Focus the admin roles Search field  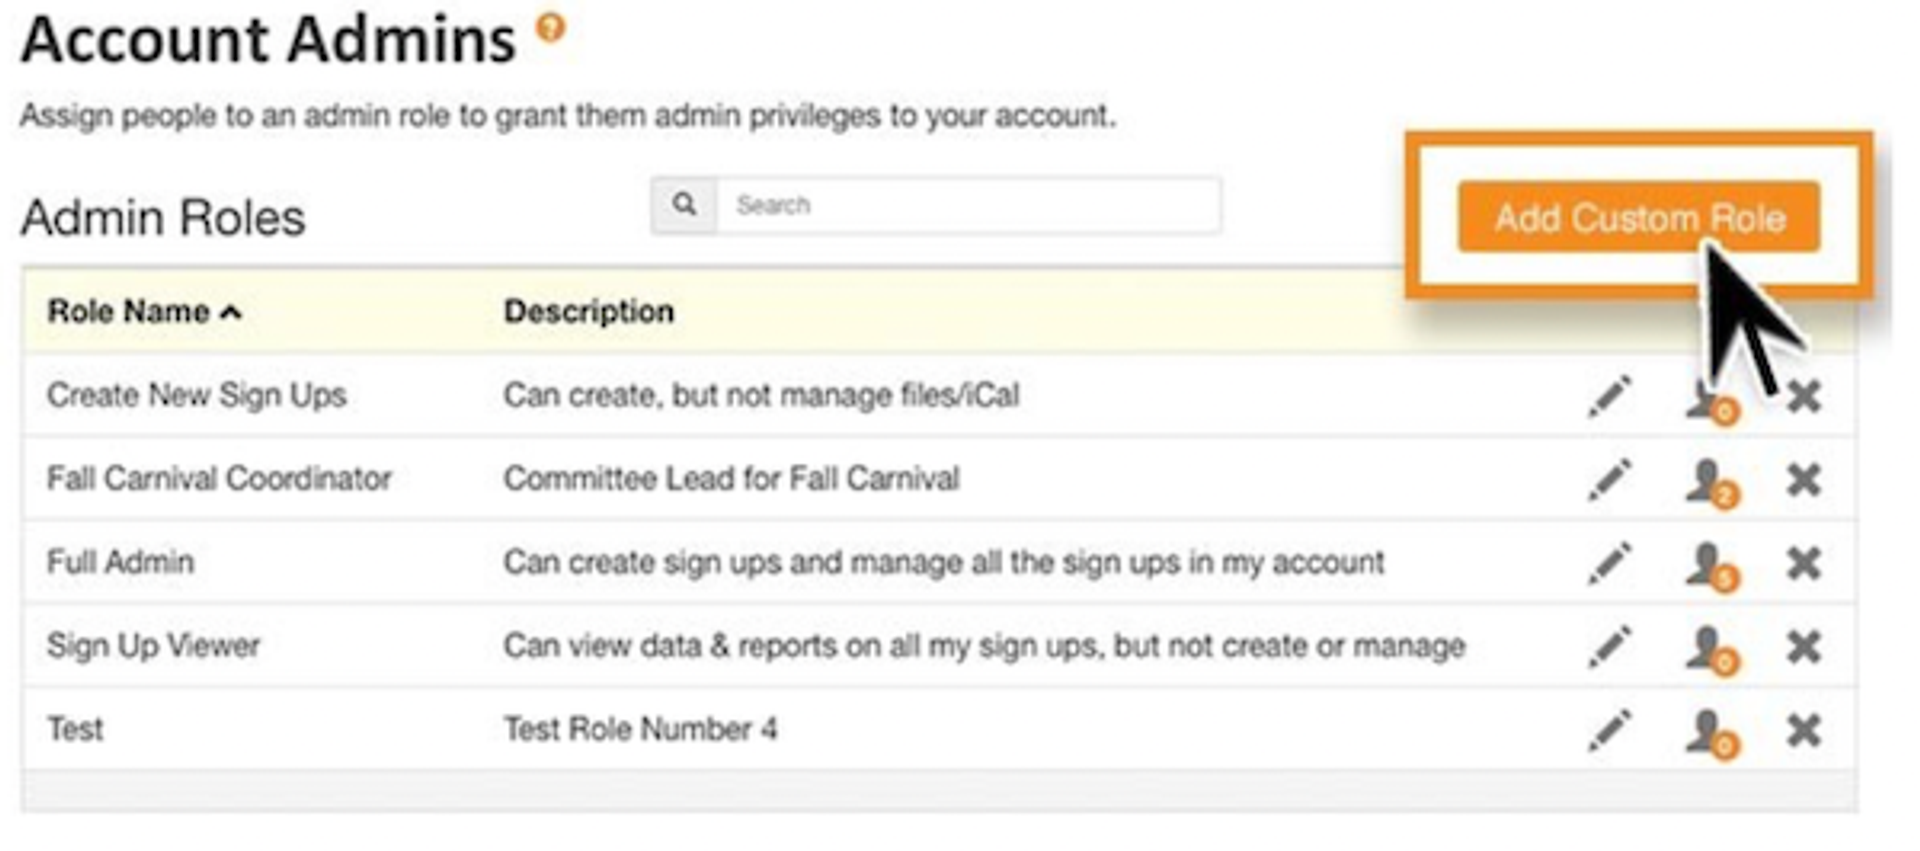tap(968, 205)
